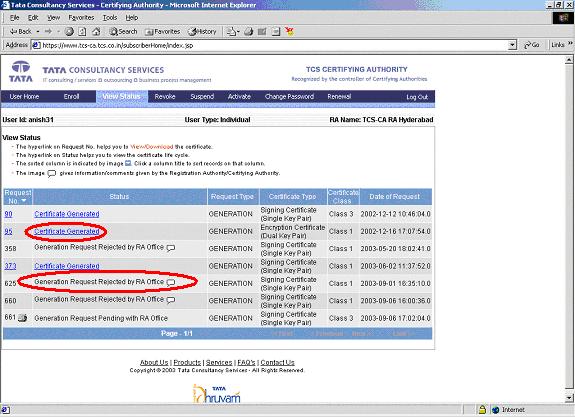Open request number 90 link
Screen dimensions: 575x418
click(8, 214)
